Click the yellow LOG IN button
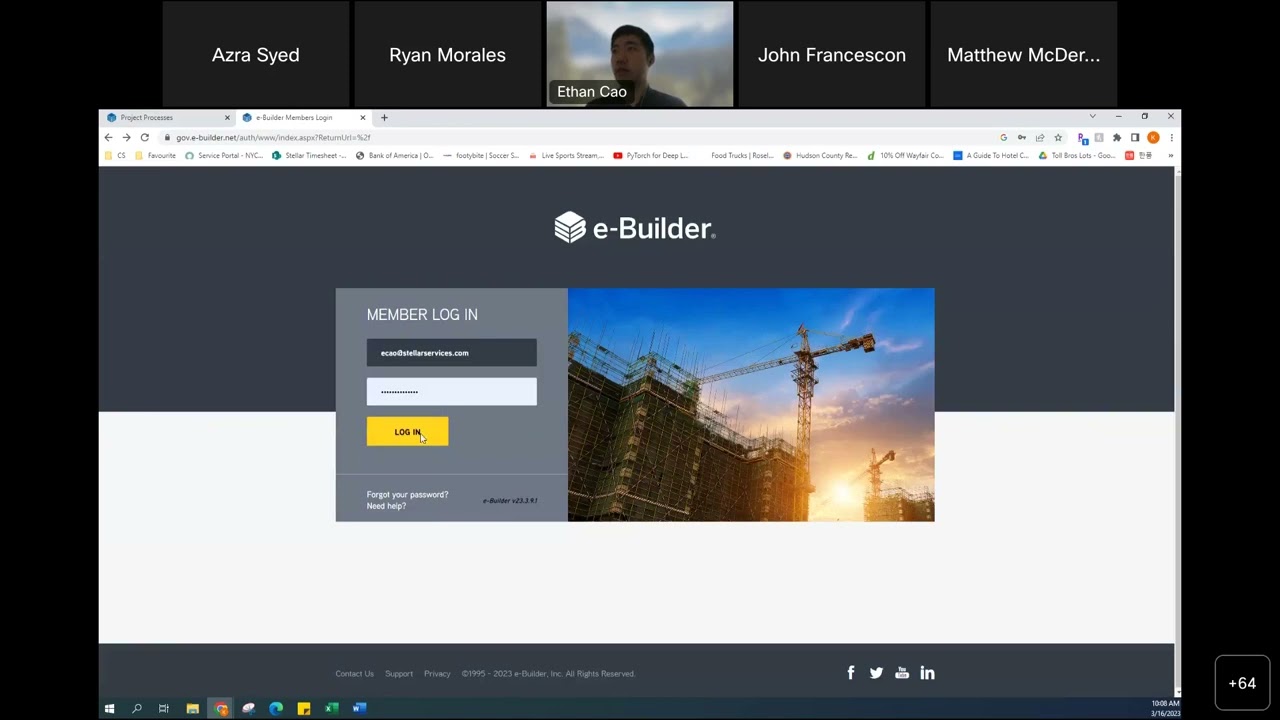The width and height of the screenshot is (1280, 720). (x=407, y=432)
